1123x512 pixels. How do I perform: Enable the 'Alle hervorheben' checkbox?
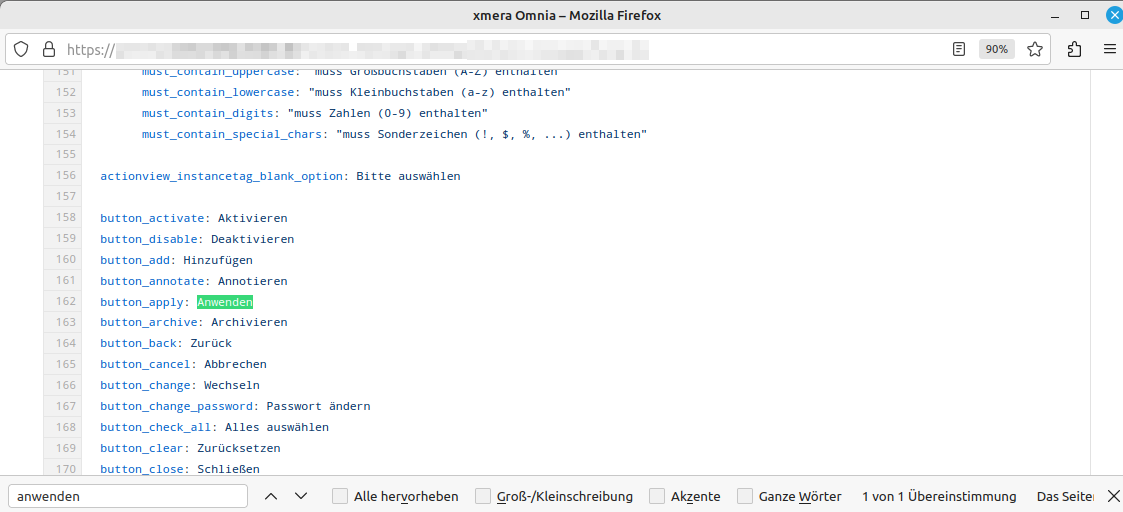(x=340, y=496)
